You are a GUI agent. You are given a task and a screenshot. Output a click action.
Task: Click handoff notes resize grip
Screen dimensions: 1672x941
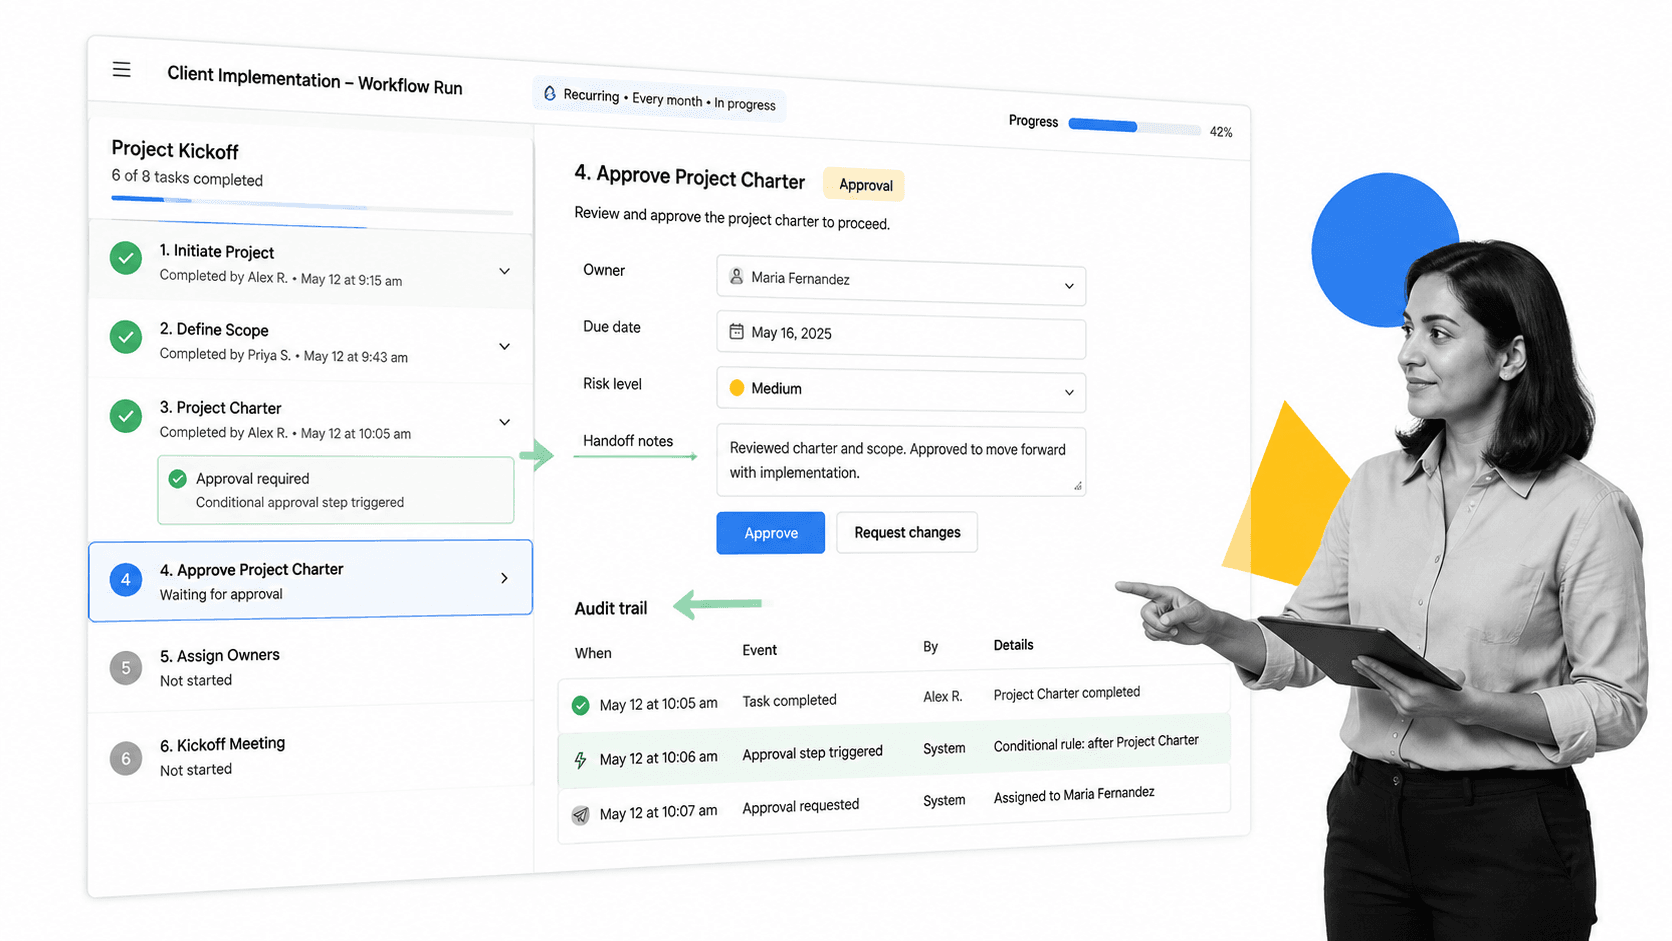pos(1077,486)
